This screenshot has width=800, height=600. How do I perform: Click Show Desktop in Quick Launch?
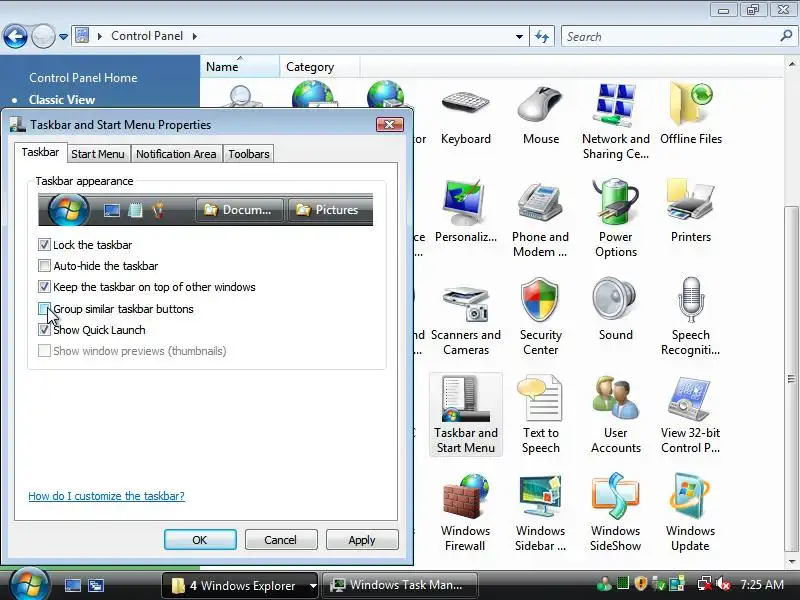[x=72, y=585]
